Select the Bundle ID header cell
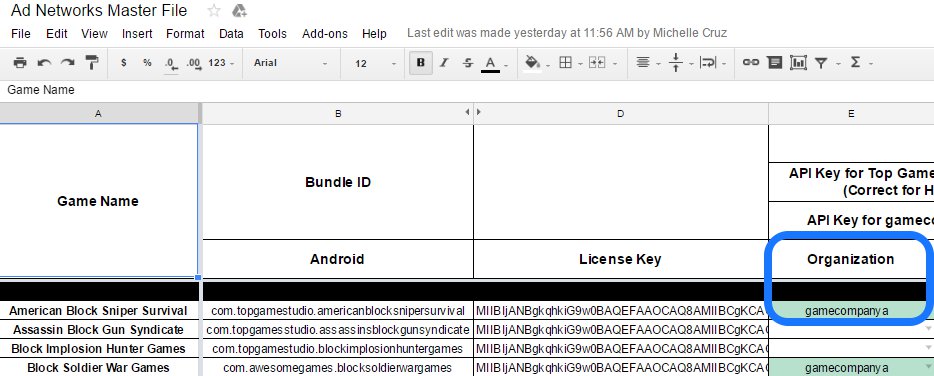Screen dimensions: 934x376 (x=338, y=182)
